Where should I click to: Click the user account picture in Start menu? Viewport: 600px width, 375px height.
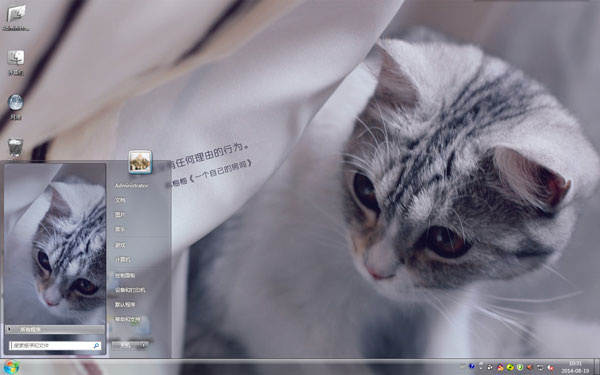[x=140, y=162]
